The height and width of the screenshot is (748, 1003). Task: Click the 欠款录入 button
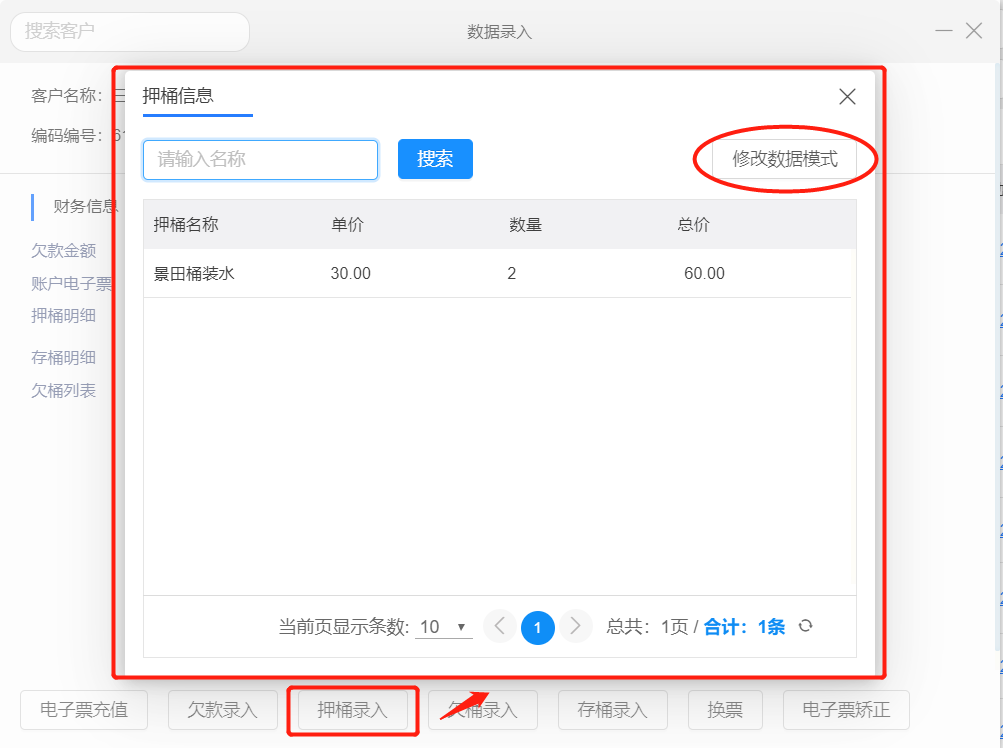pos(222,710)
